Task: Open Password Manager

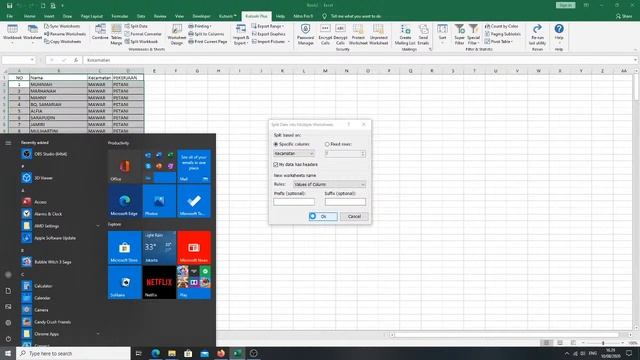Action: (305, 34)
